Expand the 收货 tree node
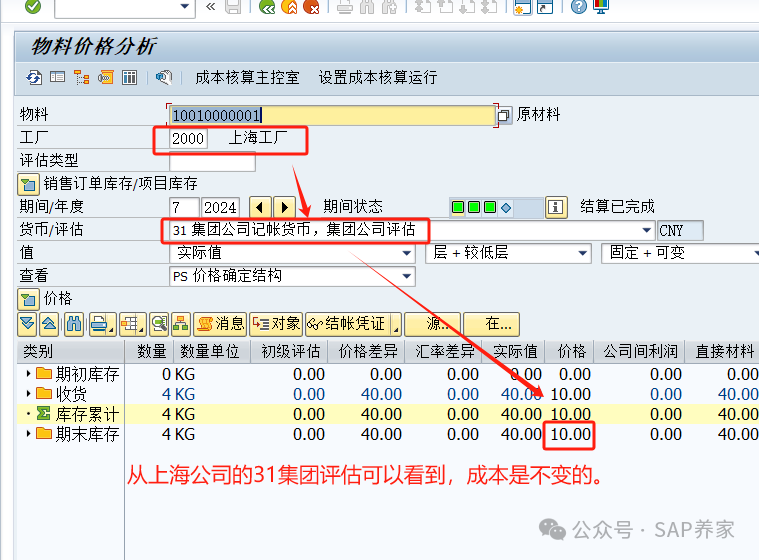The height and width of the screenshot is (560, 759). tap(29, 394)
